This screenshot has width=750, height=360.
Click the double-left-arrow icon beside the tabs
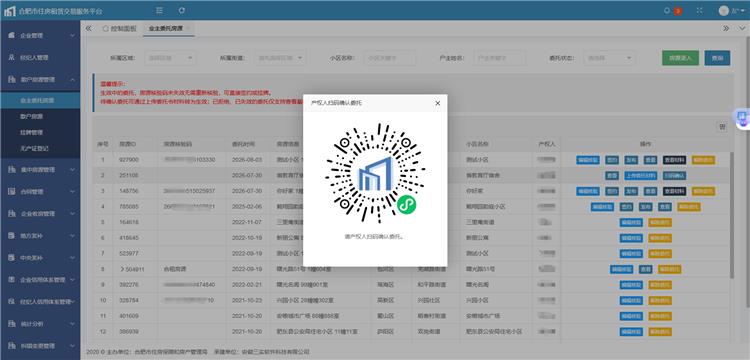(88, 29)
